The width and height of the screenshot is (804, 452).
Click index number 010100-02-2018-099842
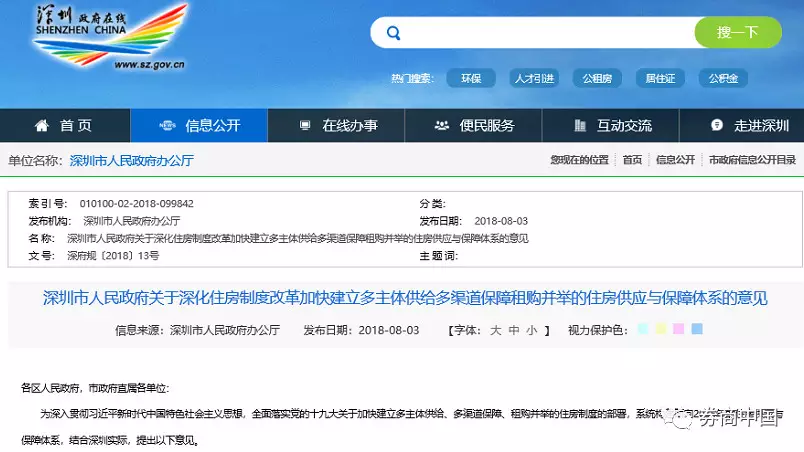[136, 203]
